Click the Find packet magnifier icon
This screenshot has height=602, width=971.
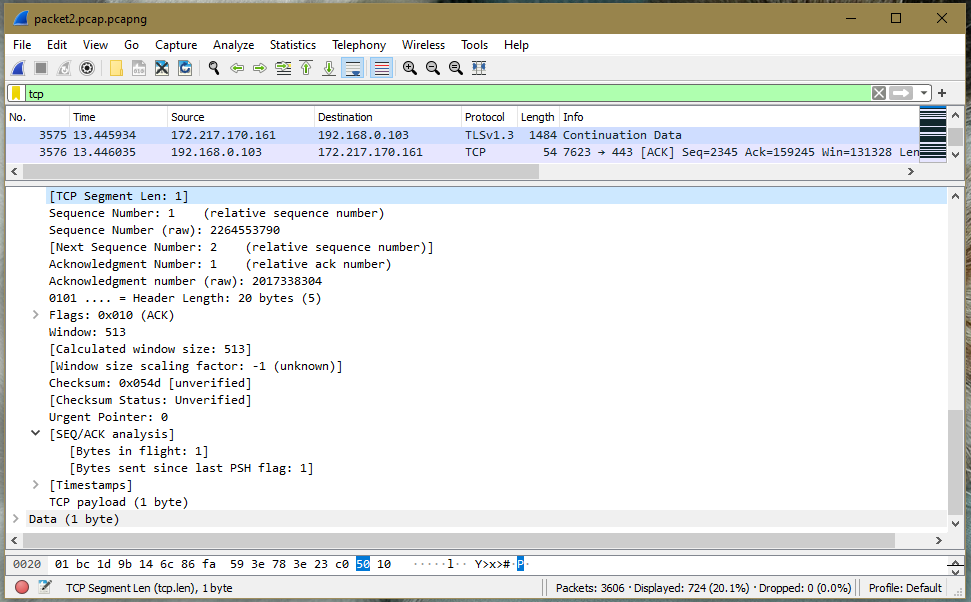[x=213, y=68]
